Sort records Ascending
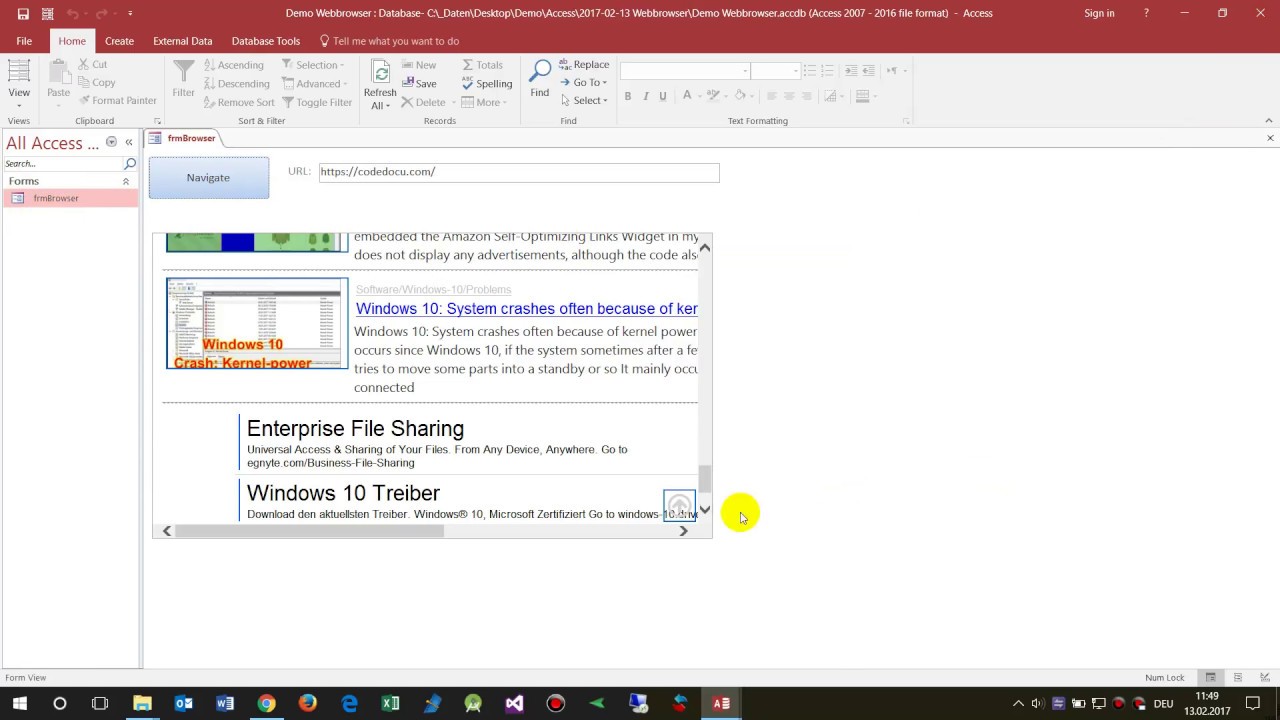Image resolution: width=1280 pixels, height=720 pixels. pos(234,64)
